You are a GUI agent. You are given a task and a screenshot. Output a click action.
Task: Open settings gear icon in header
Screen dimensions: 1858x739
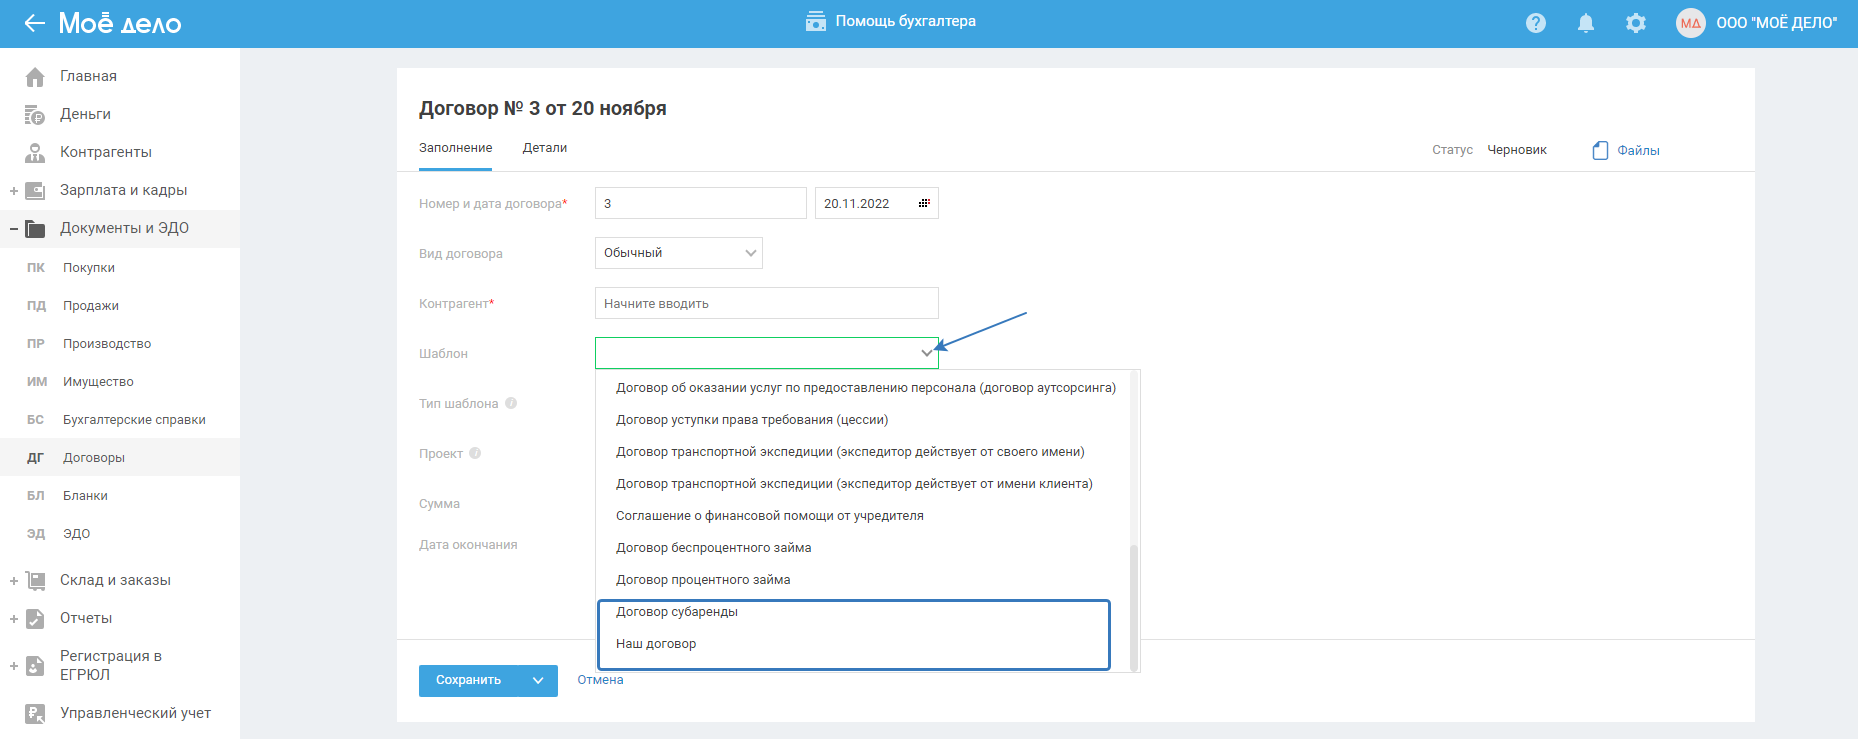[1636, 23]
